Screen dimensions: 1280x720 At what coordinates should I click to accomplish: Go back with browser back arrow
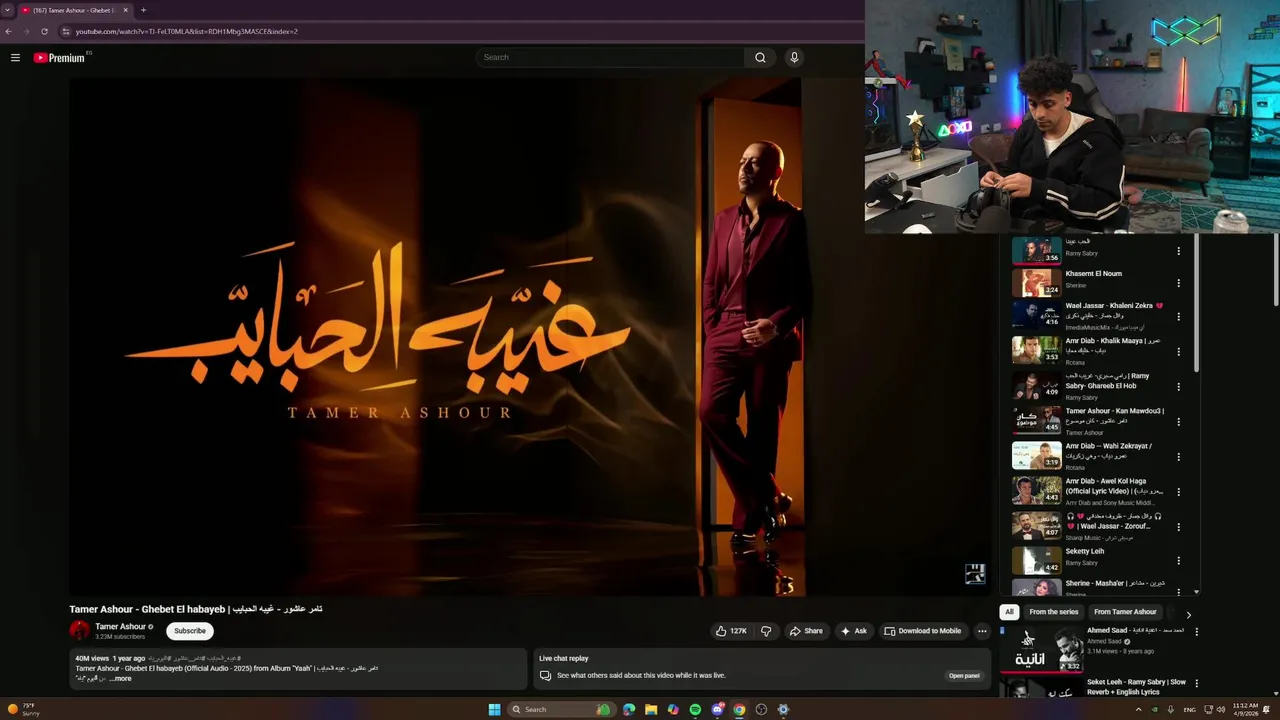[x=8, y=31]
